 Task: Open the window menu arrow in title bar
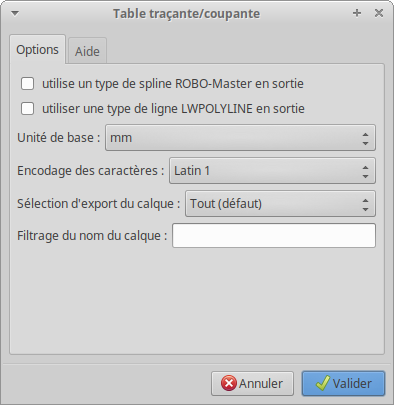[15, 13]
